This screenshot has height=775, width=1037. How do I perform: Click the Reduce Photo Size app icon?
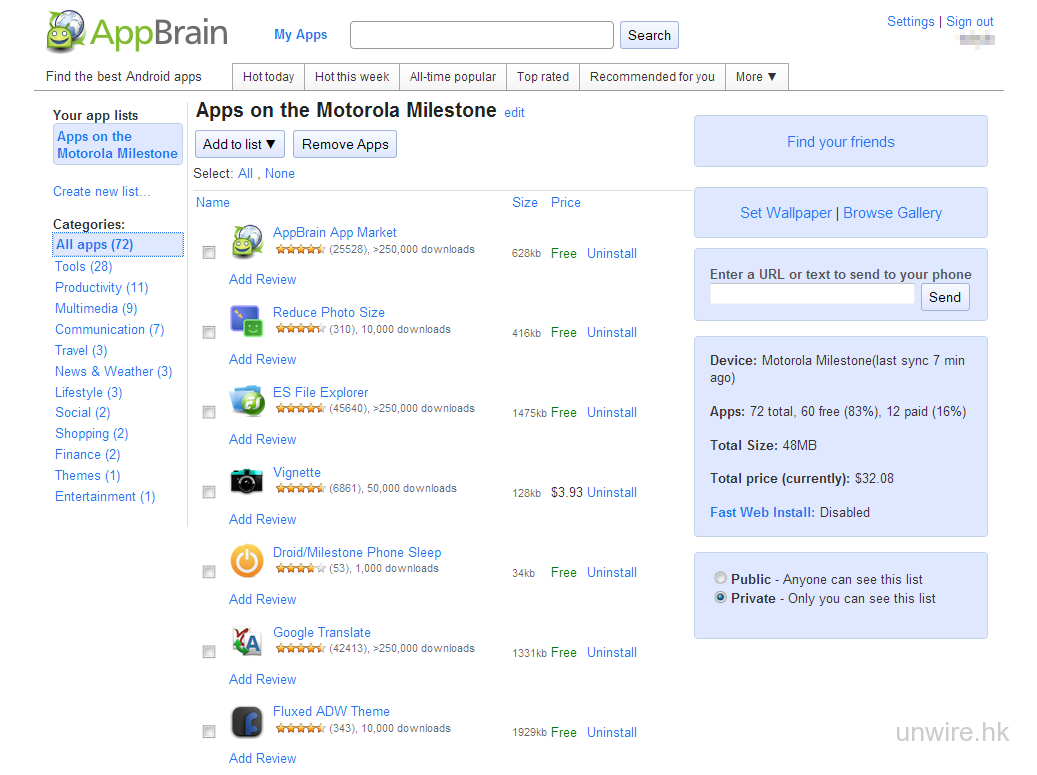[x=246, y=321]
